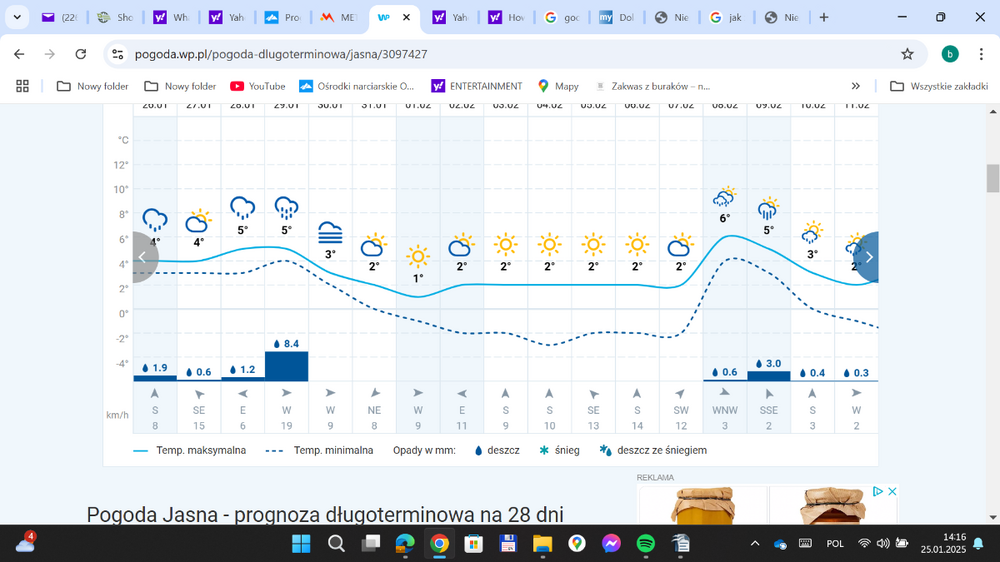Viewport: 1000px width, 562px height.
Task: Expand the tab search dropdown
Action: (x=17, y=17)
